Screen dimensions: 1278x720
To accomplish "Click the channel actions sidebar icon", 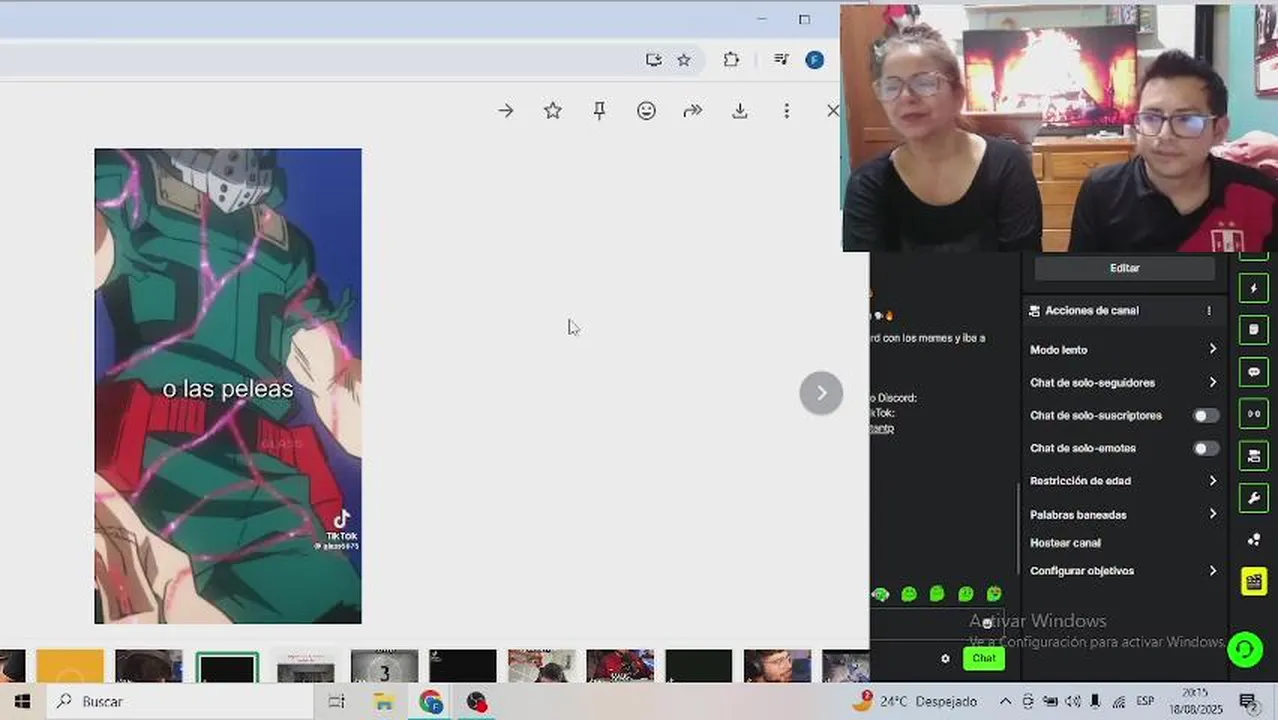I will point(1254,456).
